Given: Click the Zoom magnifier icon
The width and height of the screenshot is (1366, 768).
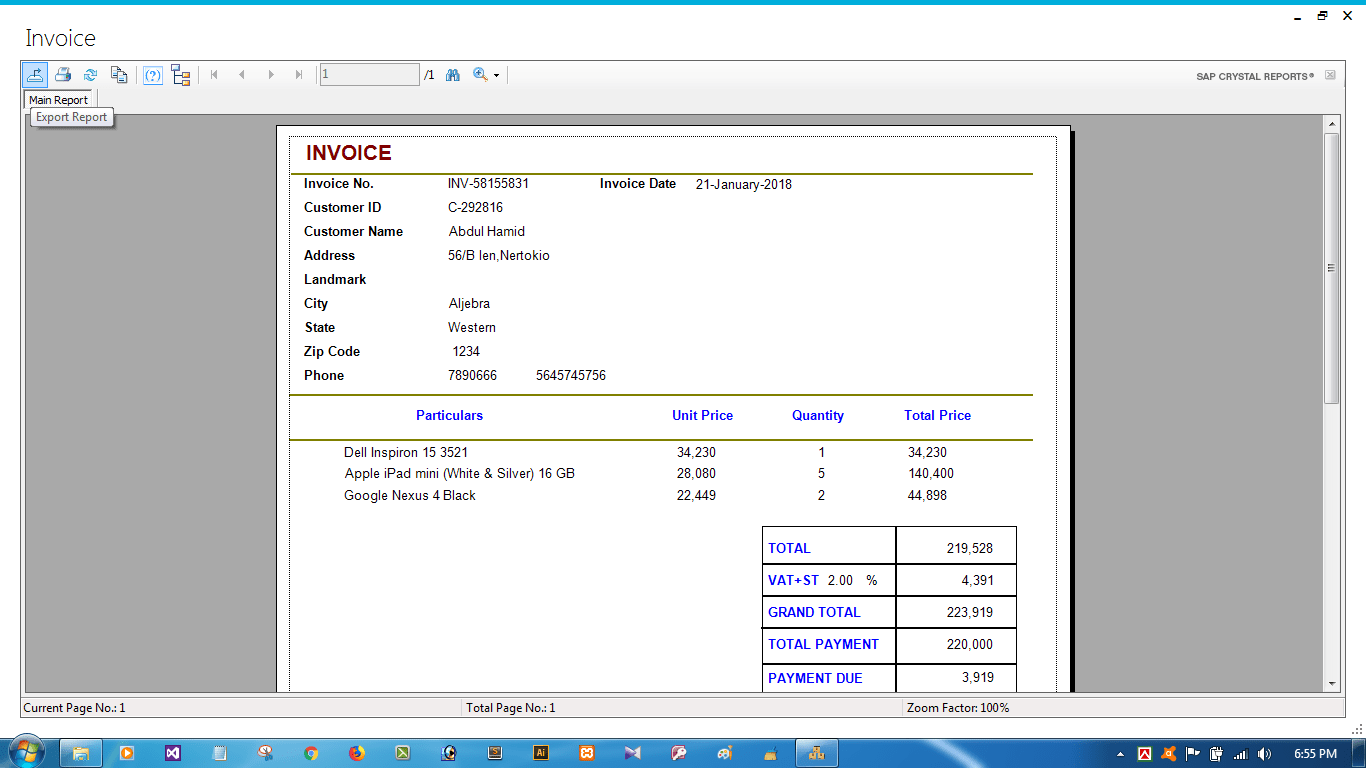Looking at the screenshot, I should [480, 75].
